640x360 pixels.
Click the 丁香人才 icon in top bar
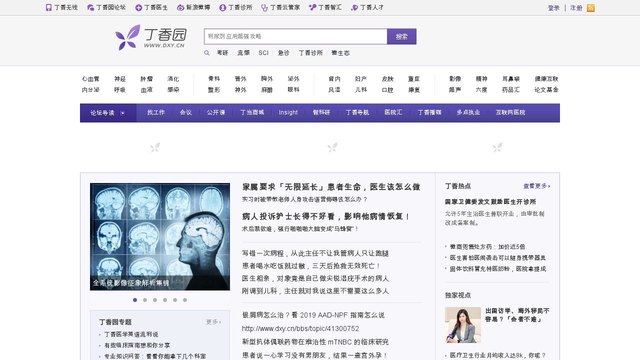[x=355, y=7]
